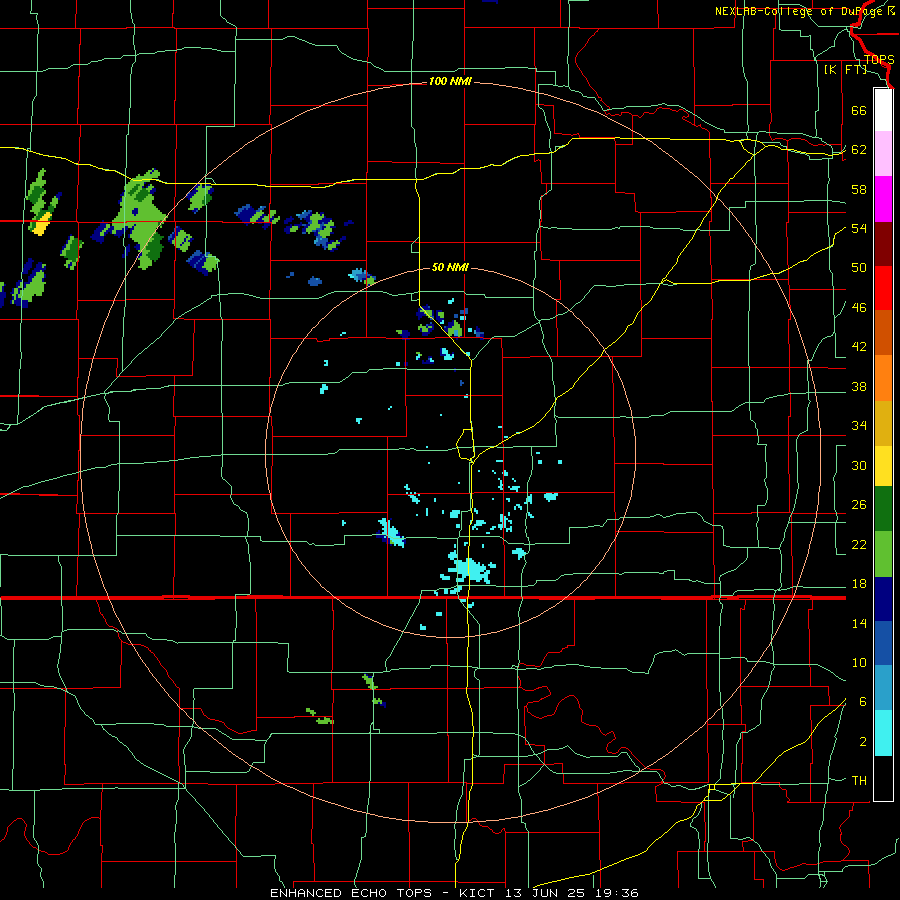
Task: Click the navy blue legend color band
Action: (883, 599)
